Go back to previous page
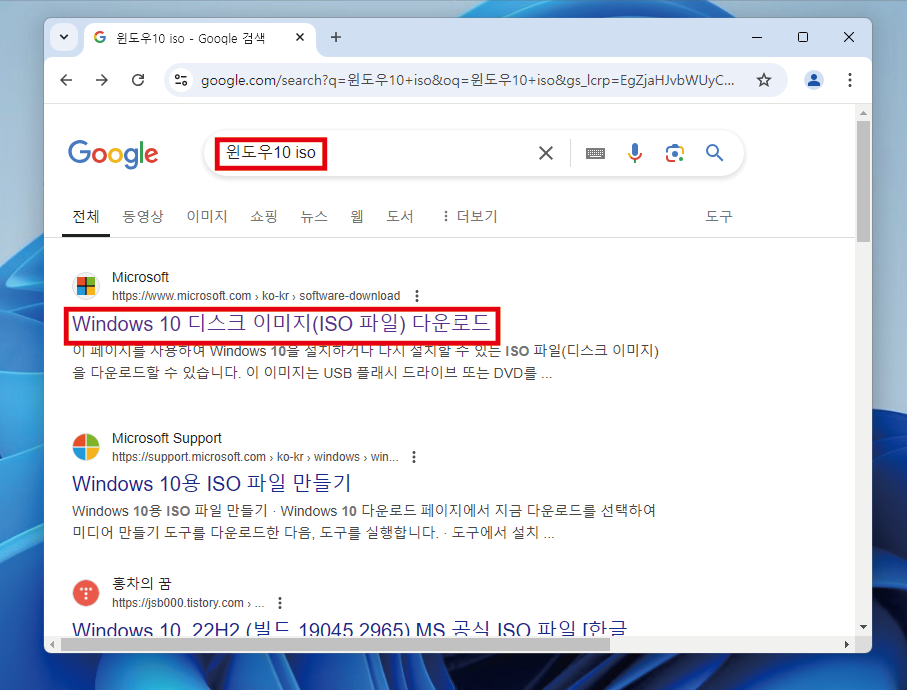The image size is (907, 690). coord(67,80)
